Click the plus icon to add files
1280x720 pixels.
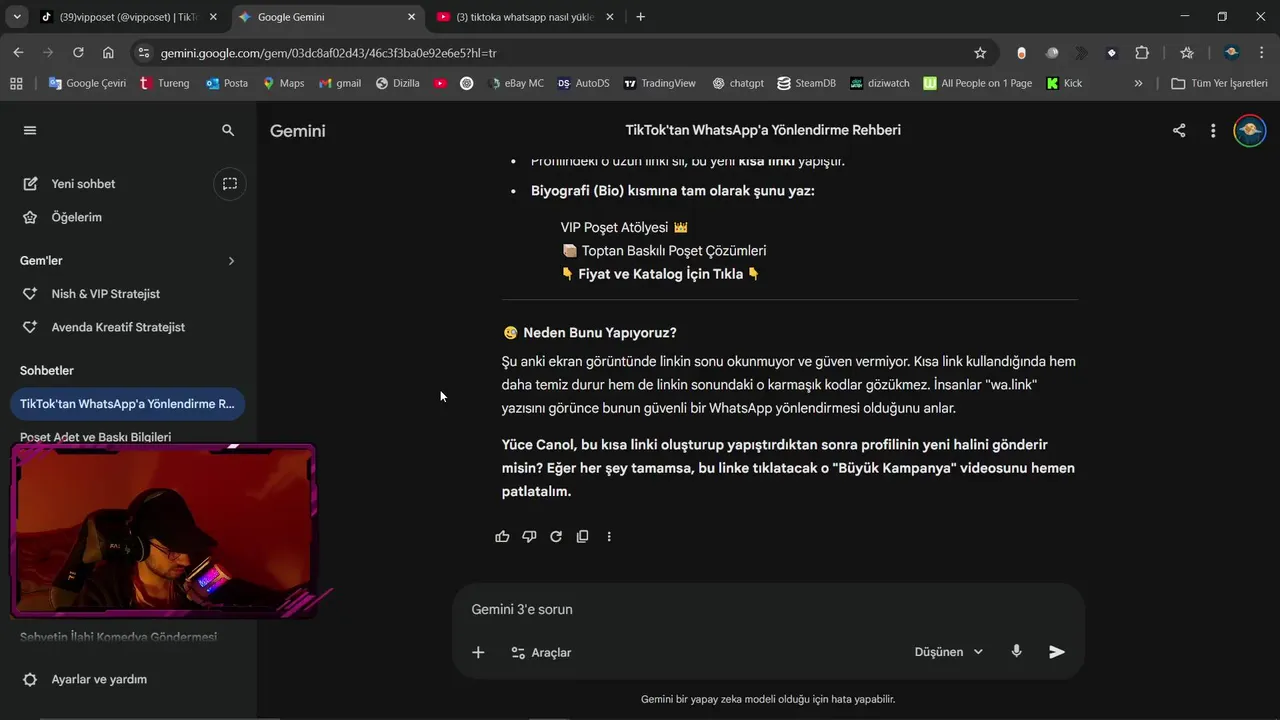pyautogui.click(x=478, y=652)
